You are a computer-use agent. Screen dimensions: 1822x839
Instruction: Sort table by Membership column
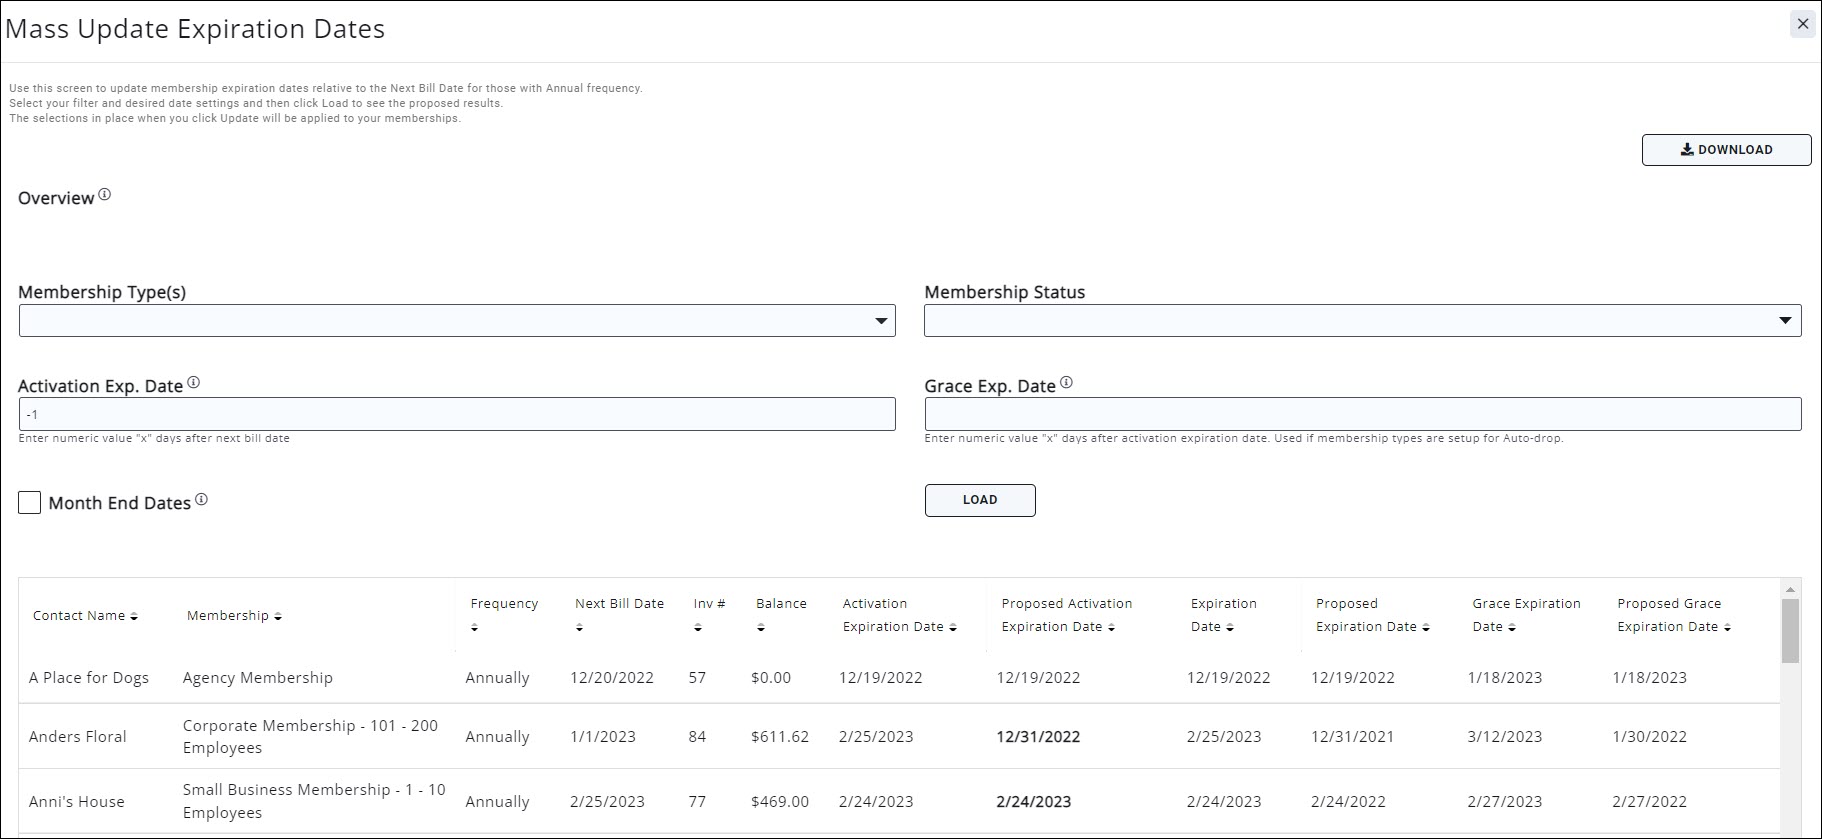pos(278,617)
